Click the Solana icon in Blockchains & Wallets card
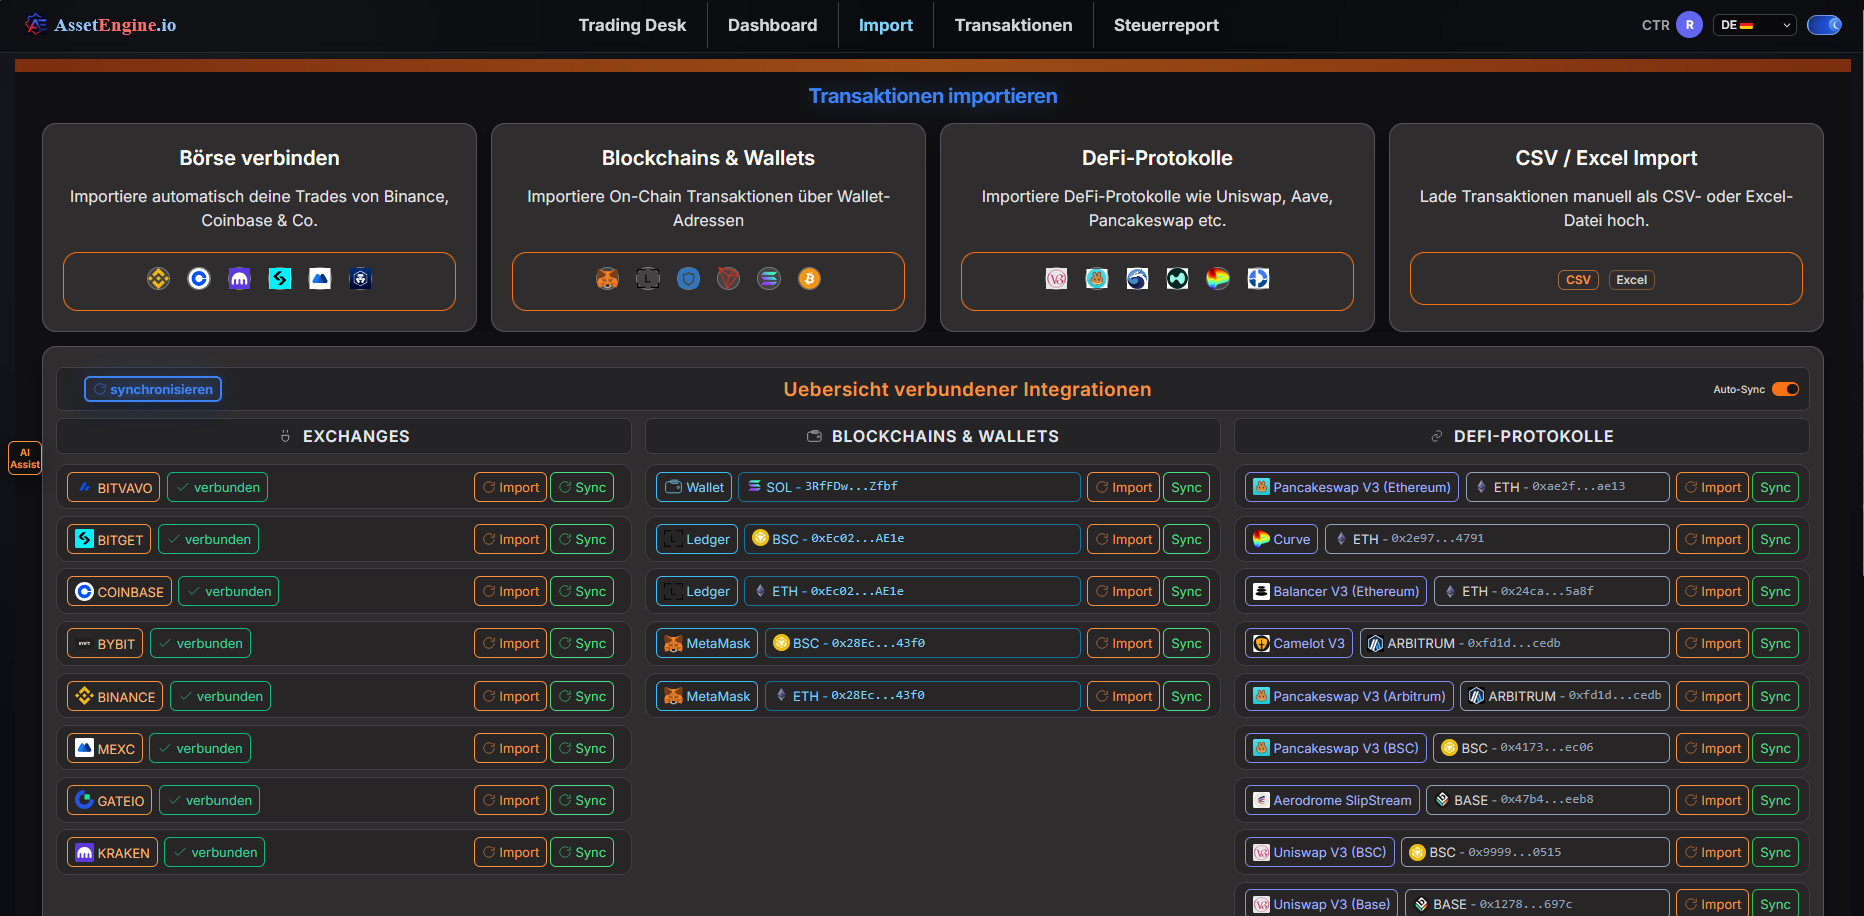1864x916 pixels. click(769, 279)
